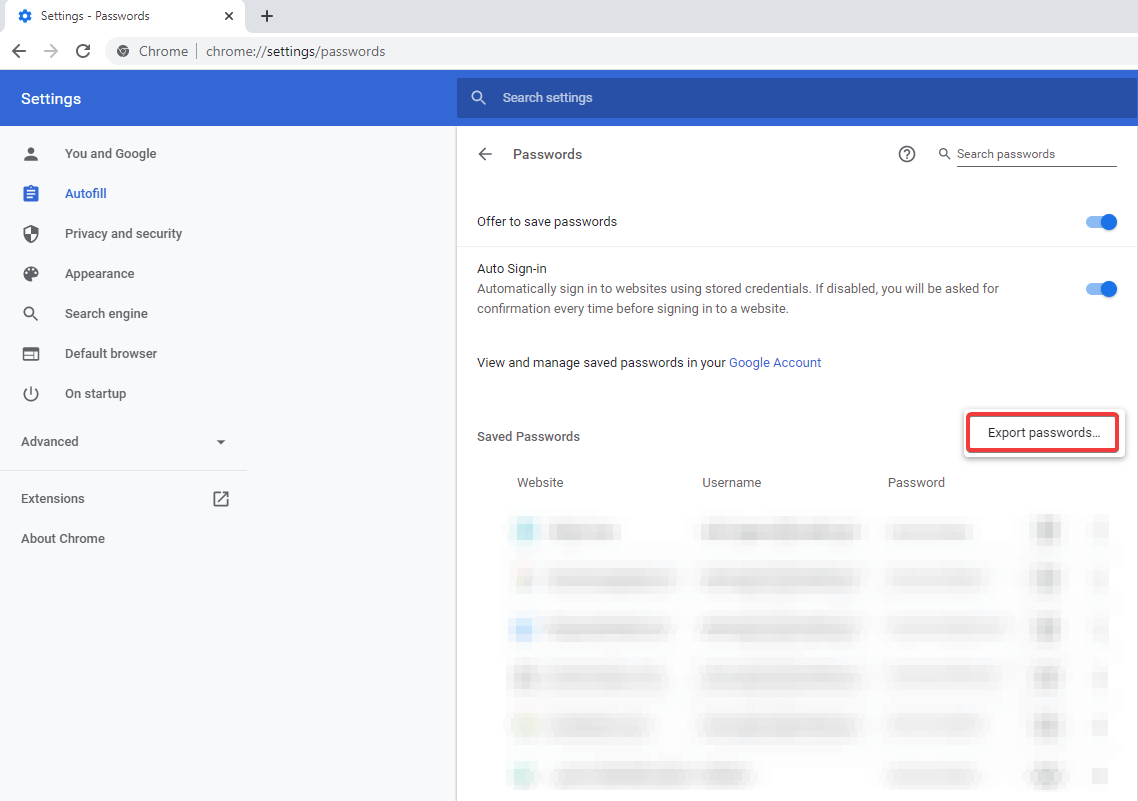The width and height of the screenshot is (1138, 801).
Task: Click the Privacy and security shield icon
Action: click(x=31, y=233)
